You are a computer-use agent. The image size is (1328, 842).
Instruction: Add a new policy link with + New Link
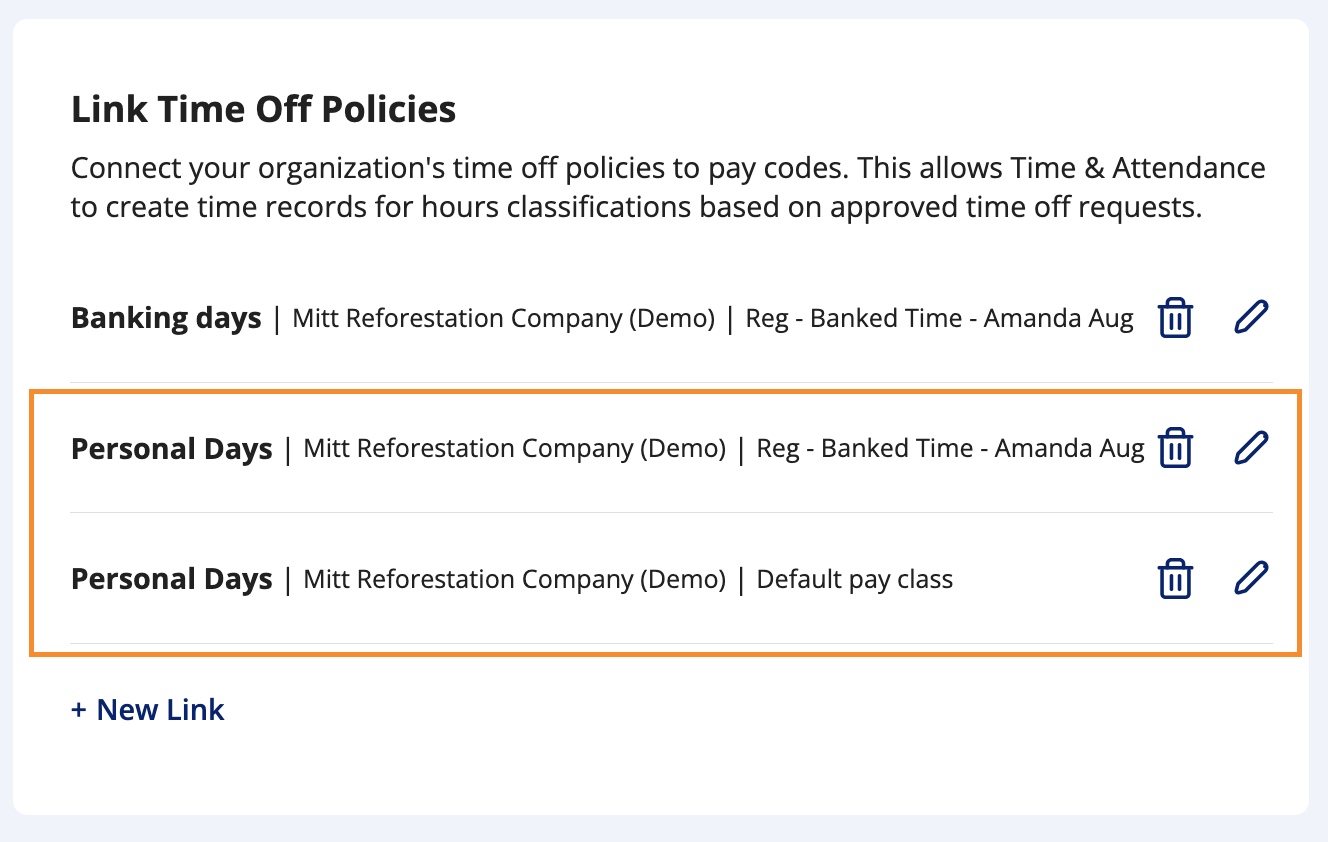coord(148,710)
